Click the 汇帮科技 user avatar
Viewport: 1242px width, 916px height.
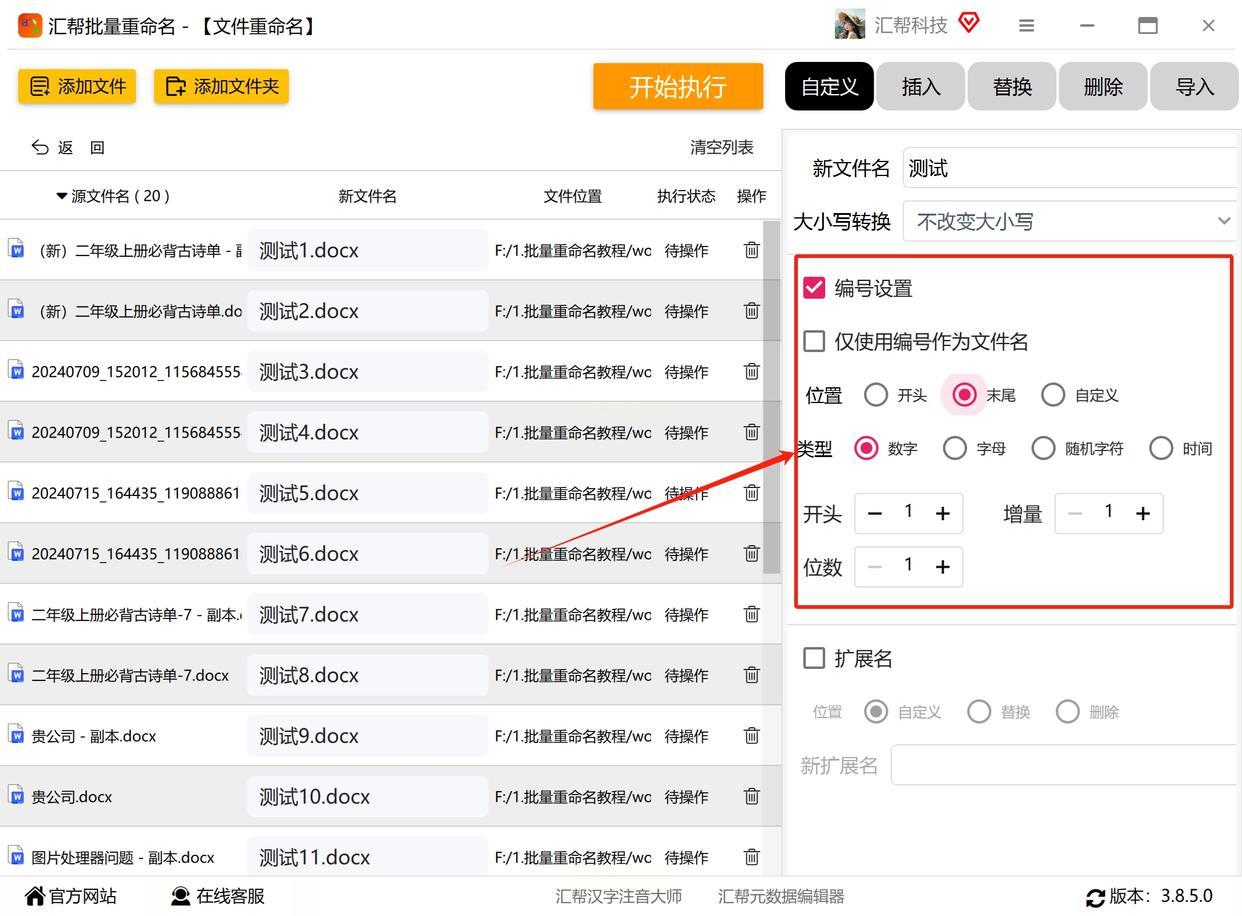849,25
